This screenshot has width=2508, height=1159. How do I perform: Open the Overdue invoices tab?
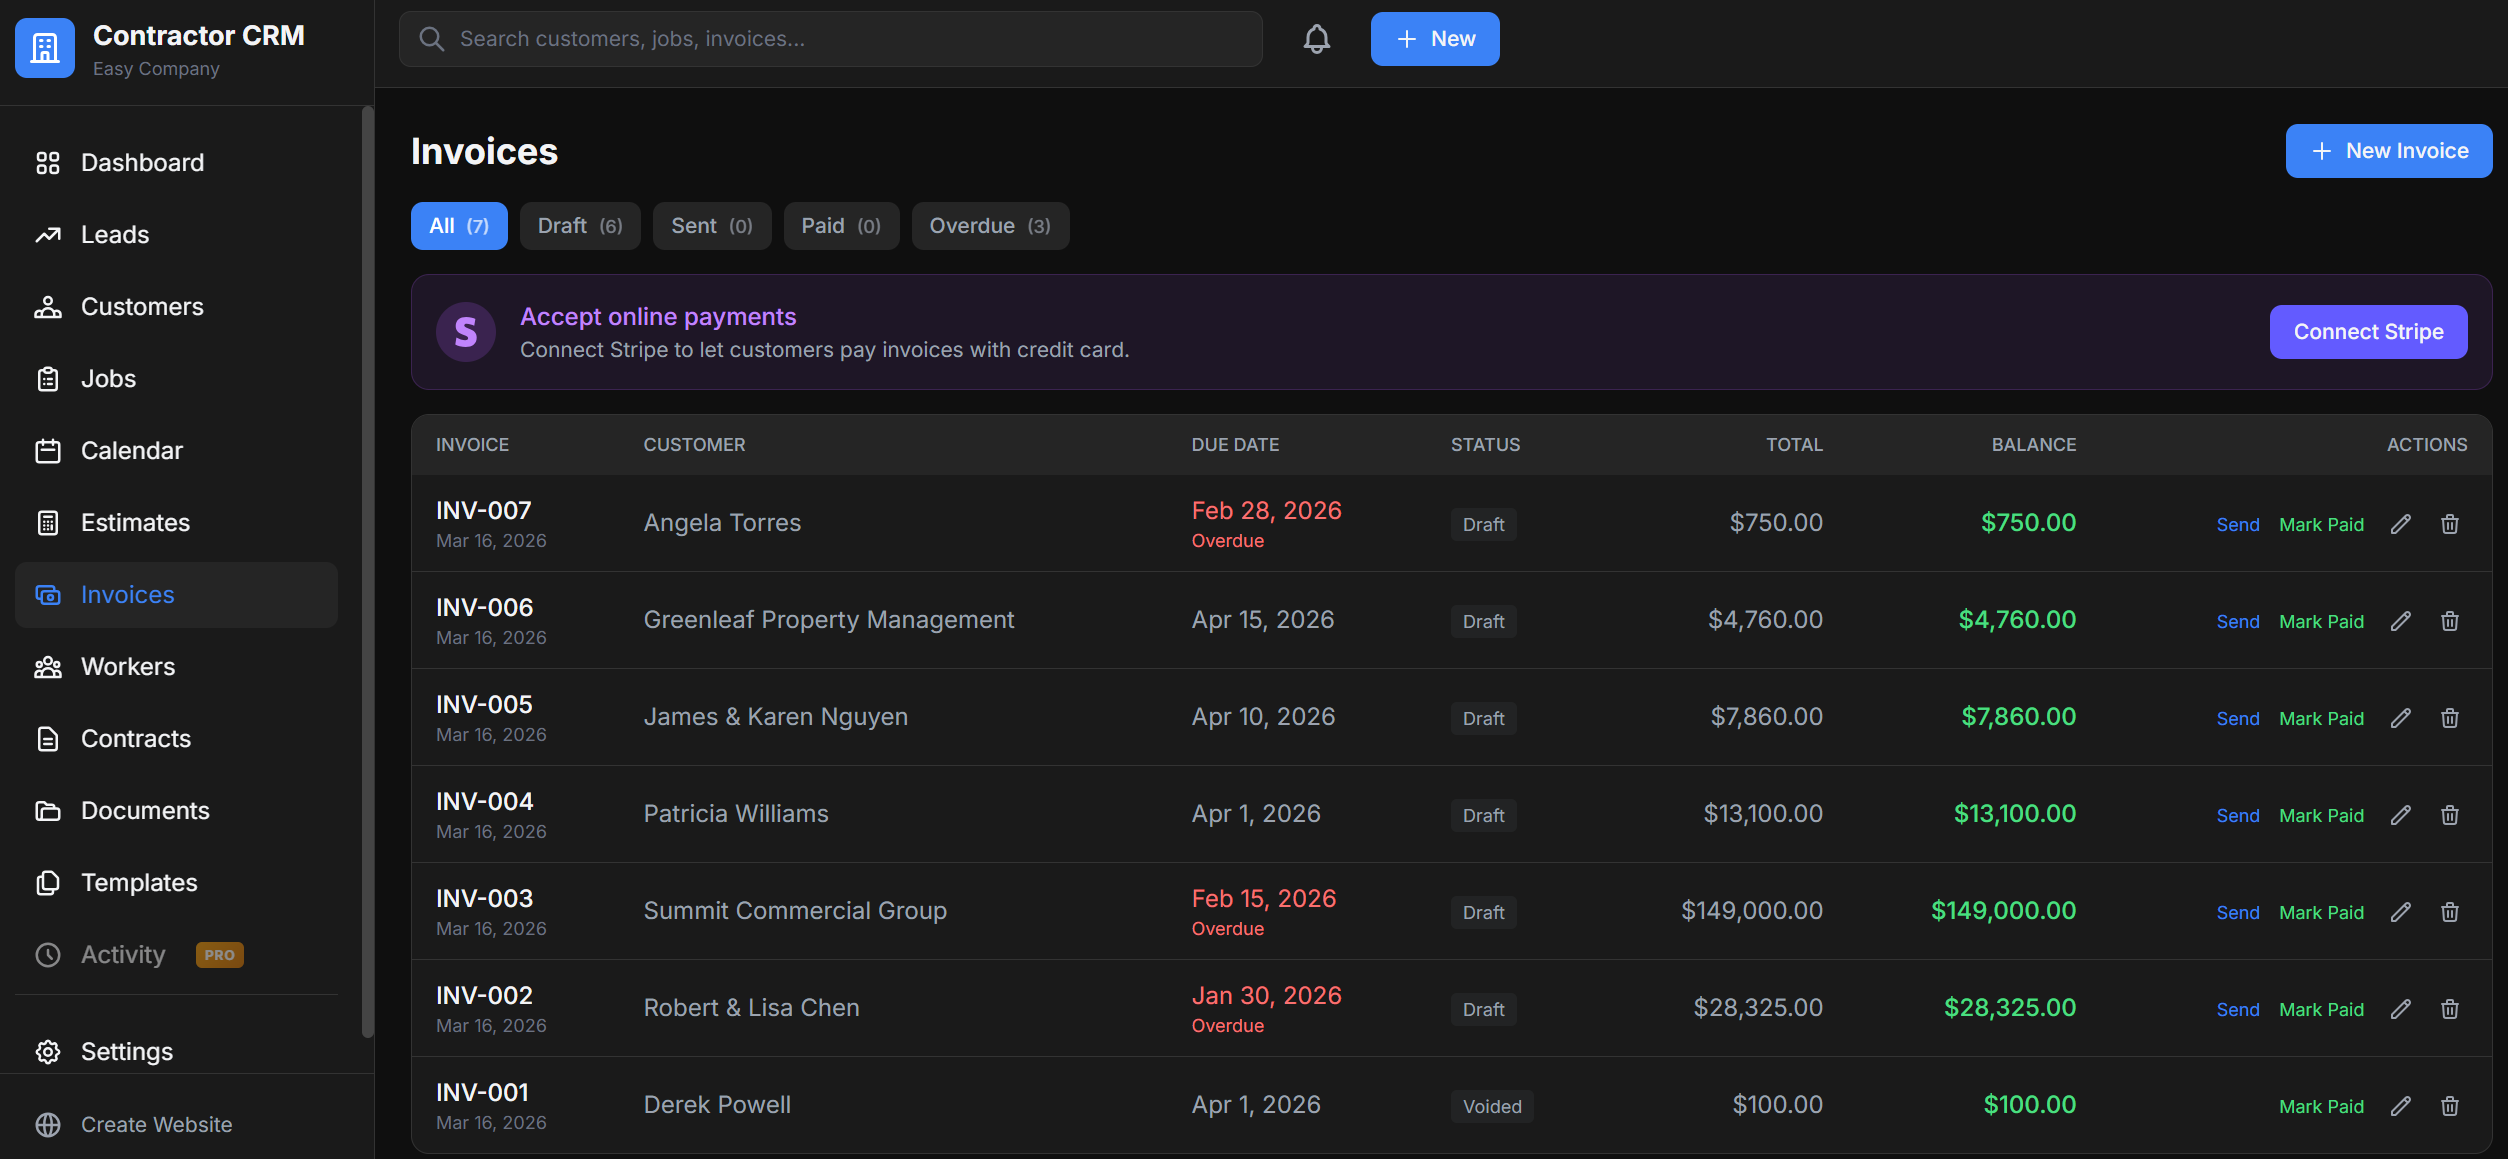(990, 225)
